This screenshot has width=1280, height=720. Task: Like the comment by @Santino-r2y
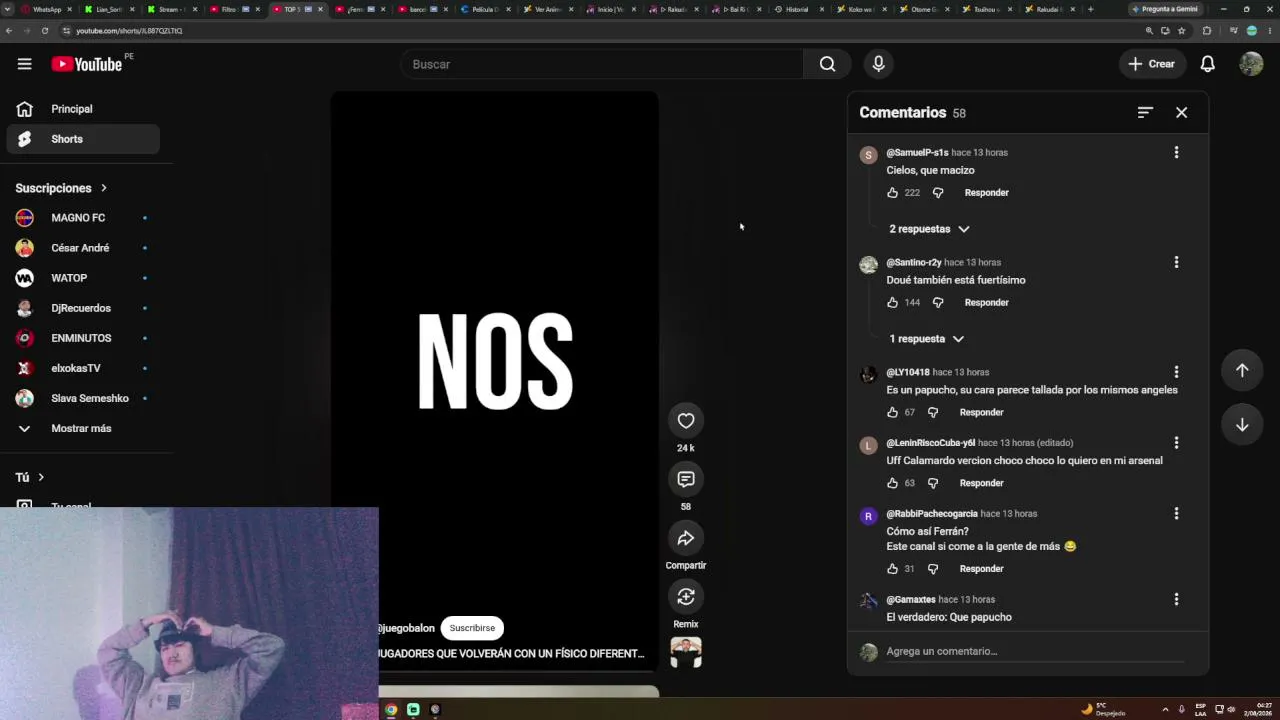pos(893,303)
